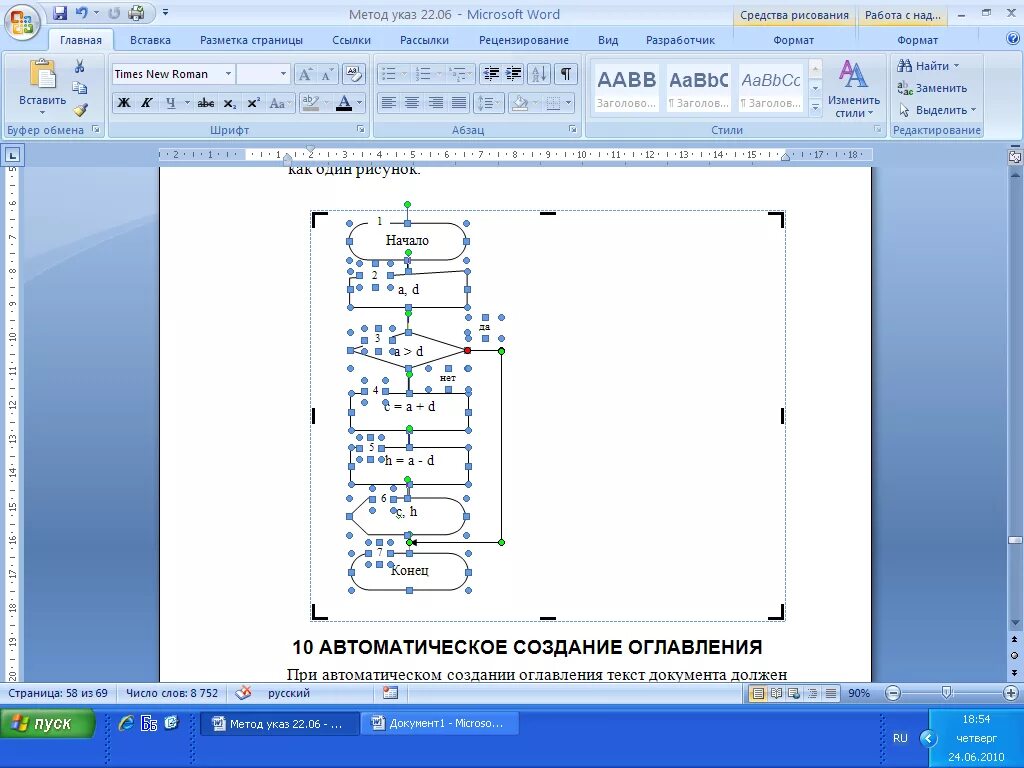Open the Разметка страницы tab

point(251,40)
